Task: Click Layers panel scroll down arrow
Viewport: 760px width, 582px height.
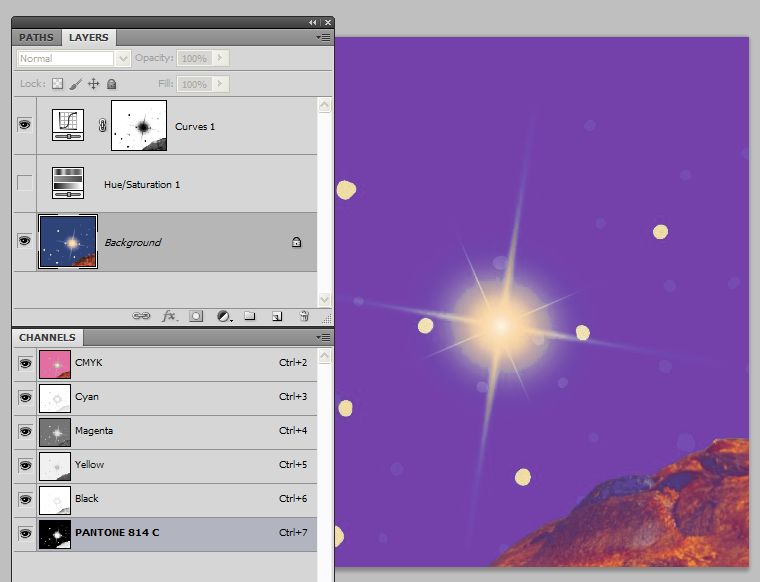Action: 324,299
